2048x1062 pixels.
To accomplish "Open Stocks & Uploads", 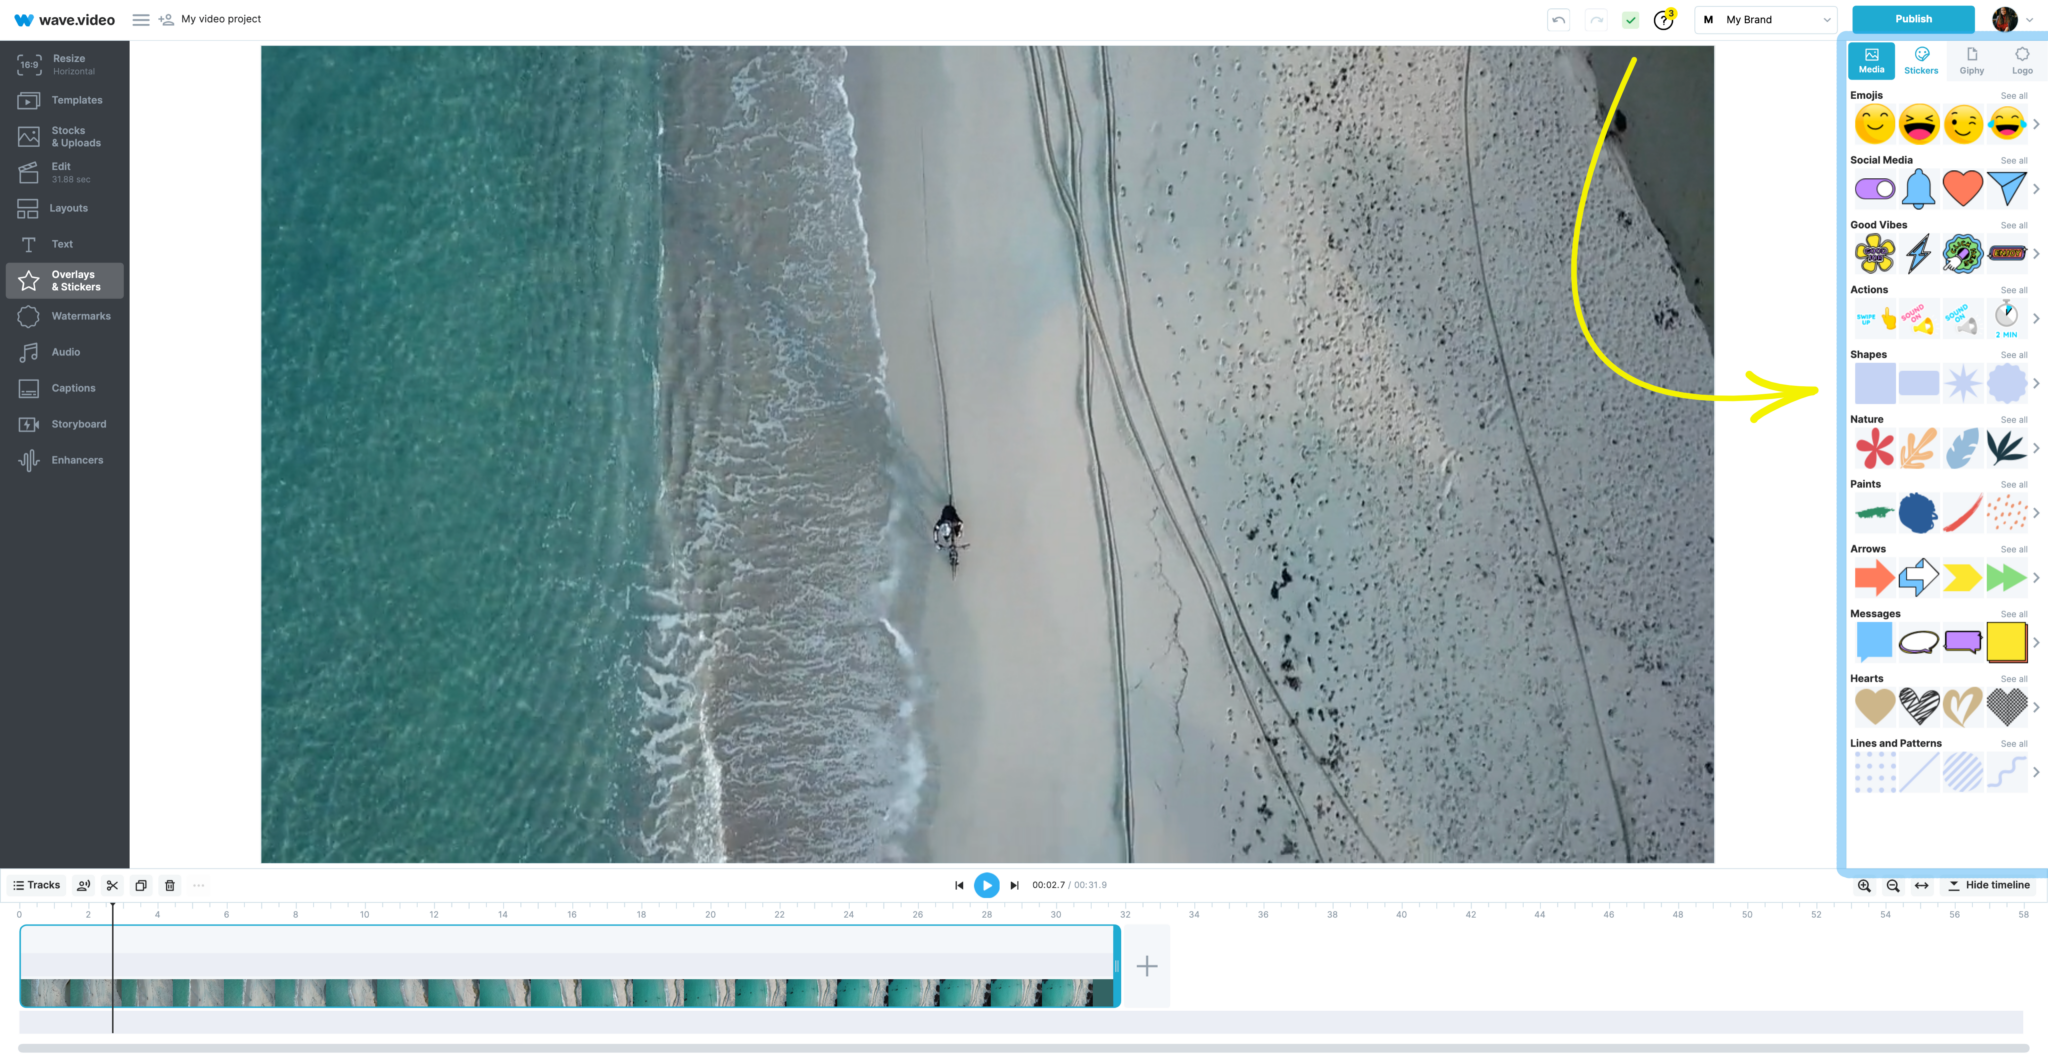I will [64, 135].
